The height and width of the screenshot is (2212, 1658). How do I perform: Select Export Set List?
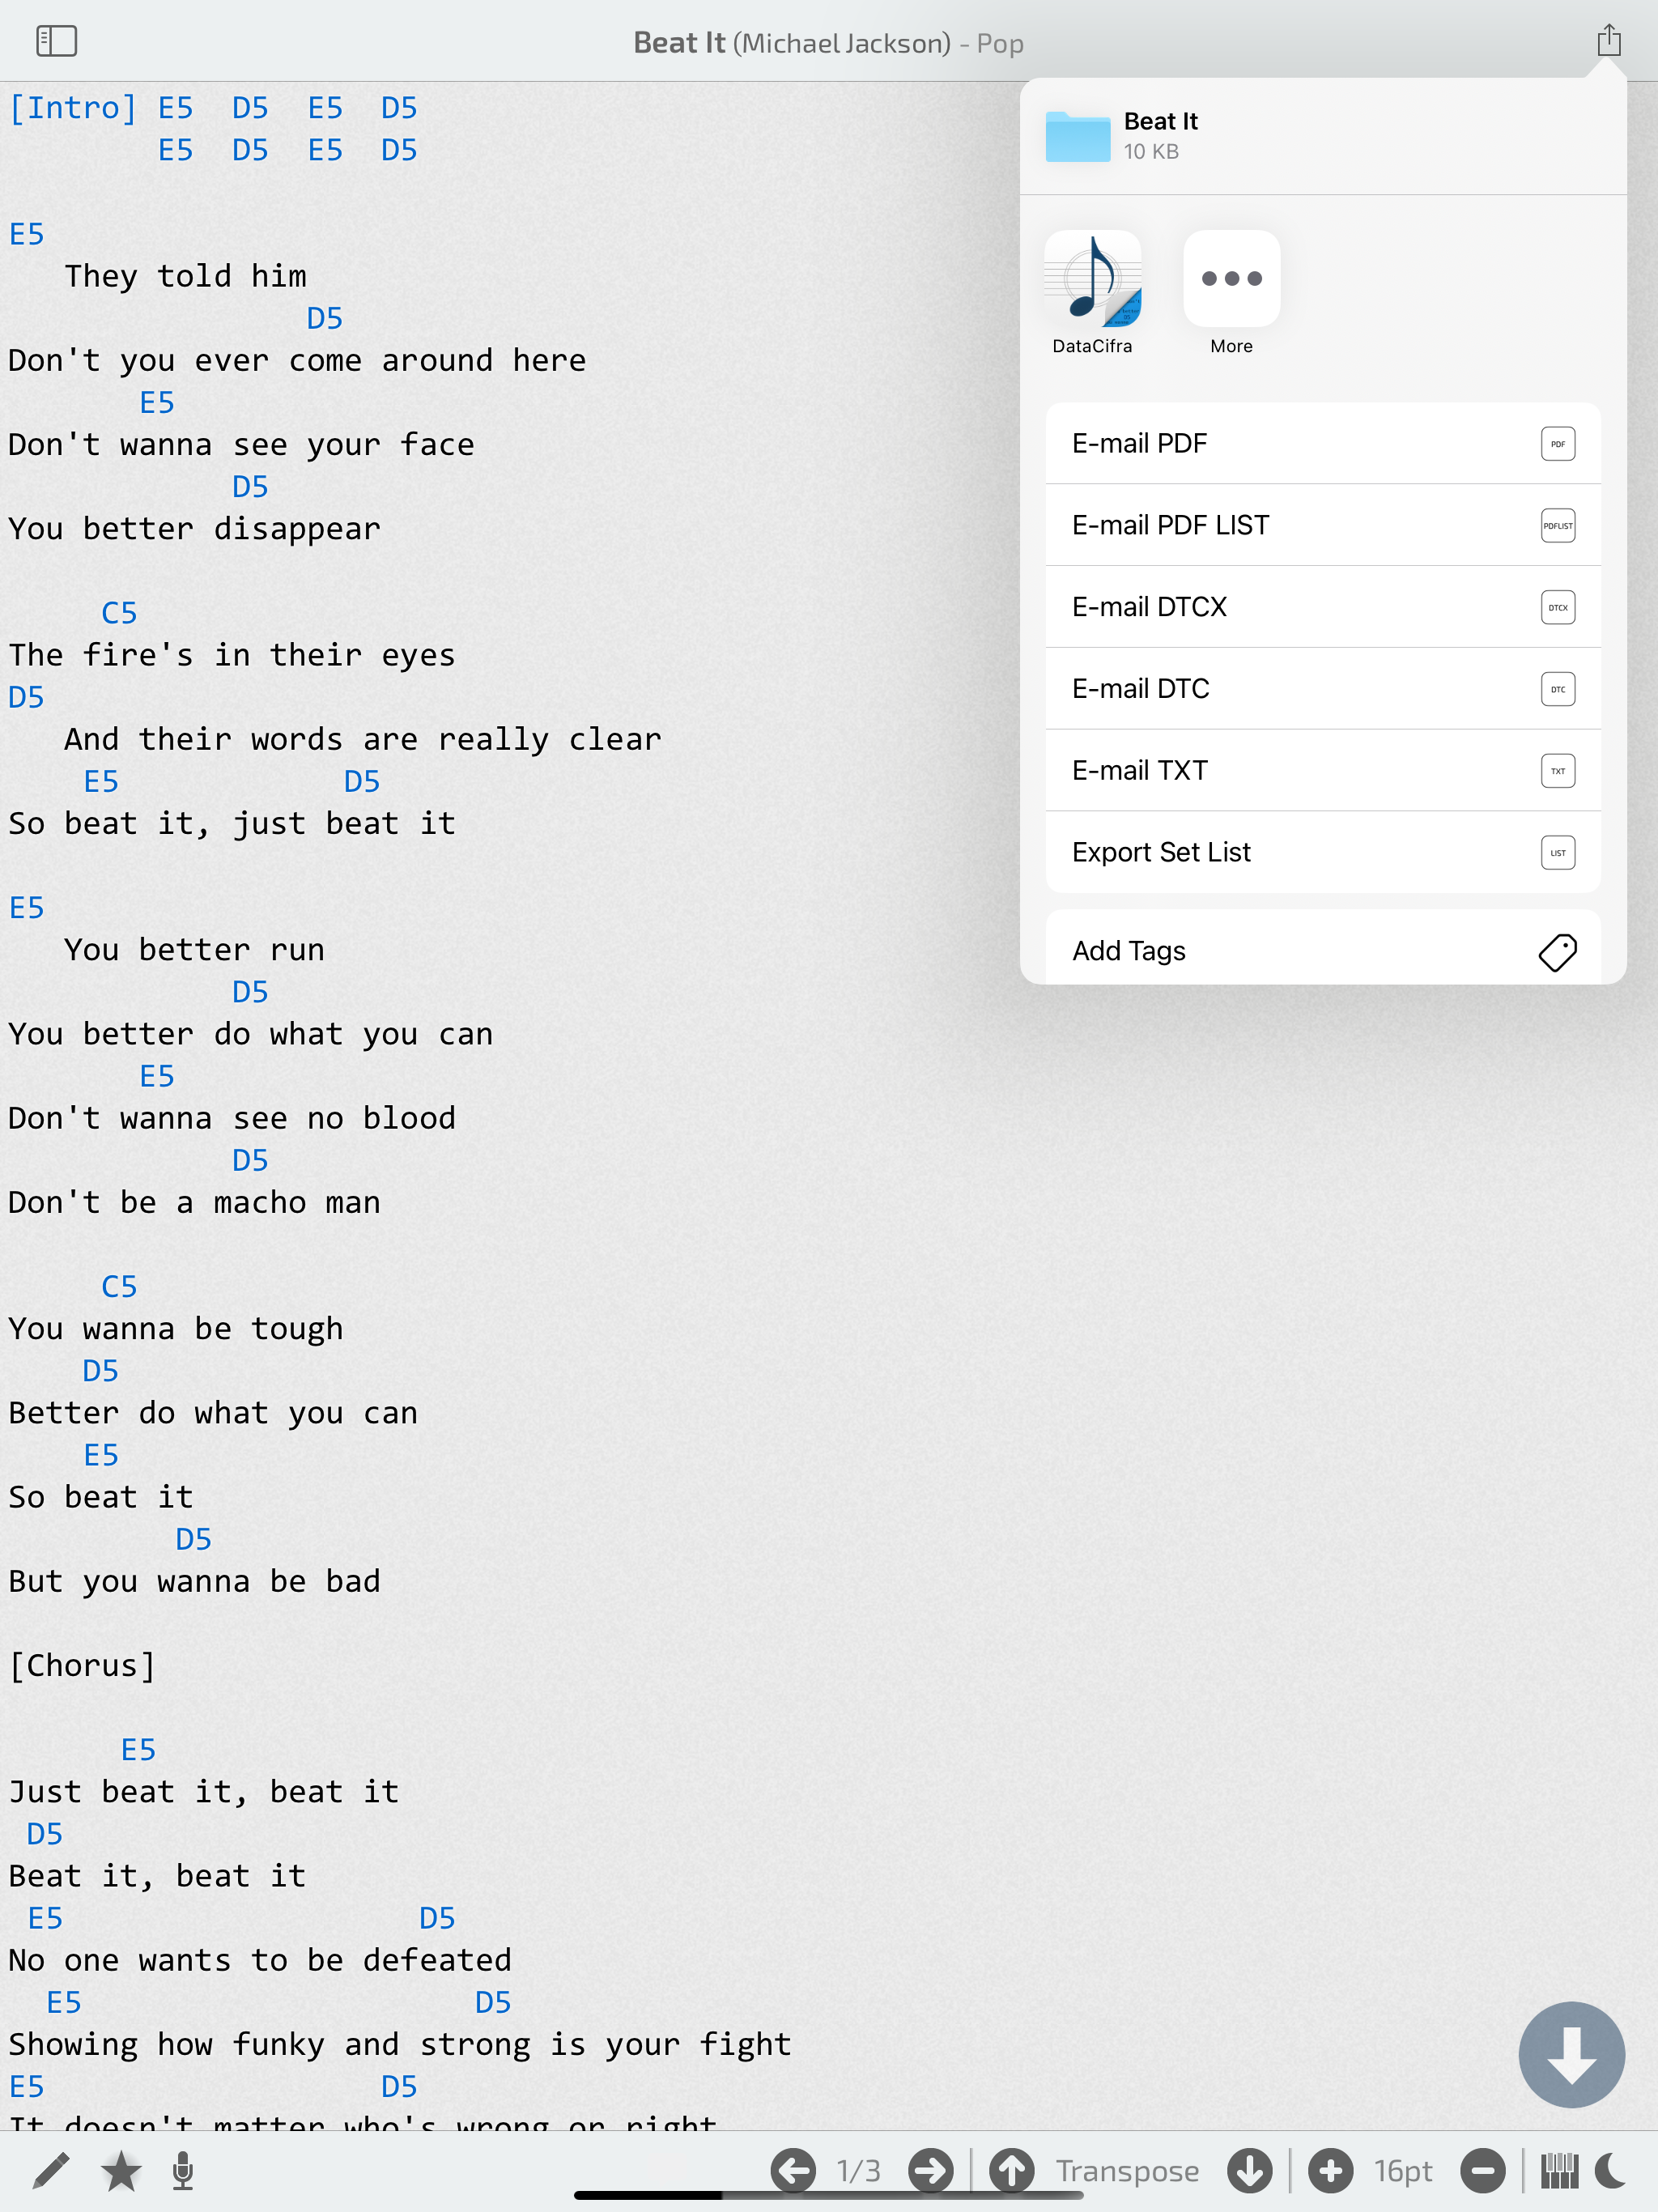(1322, 852)
